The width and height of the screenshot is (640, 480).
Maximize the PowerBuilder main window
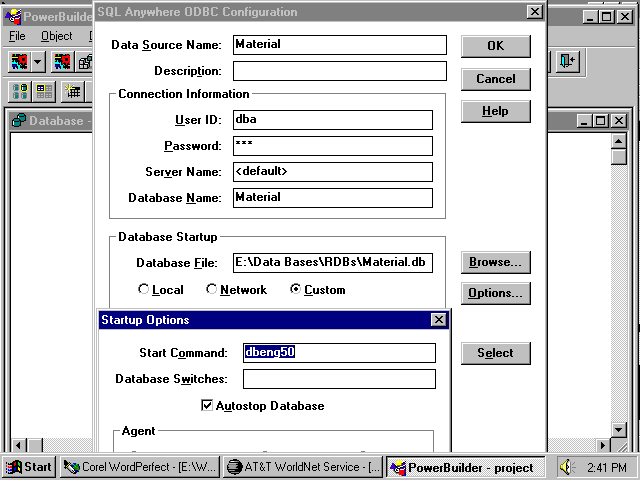607,17
